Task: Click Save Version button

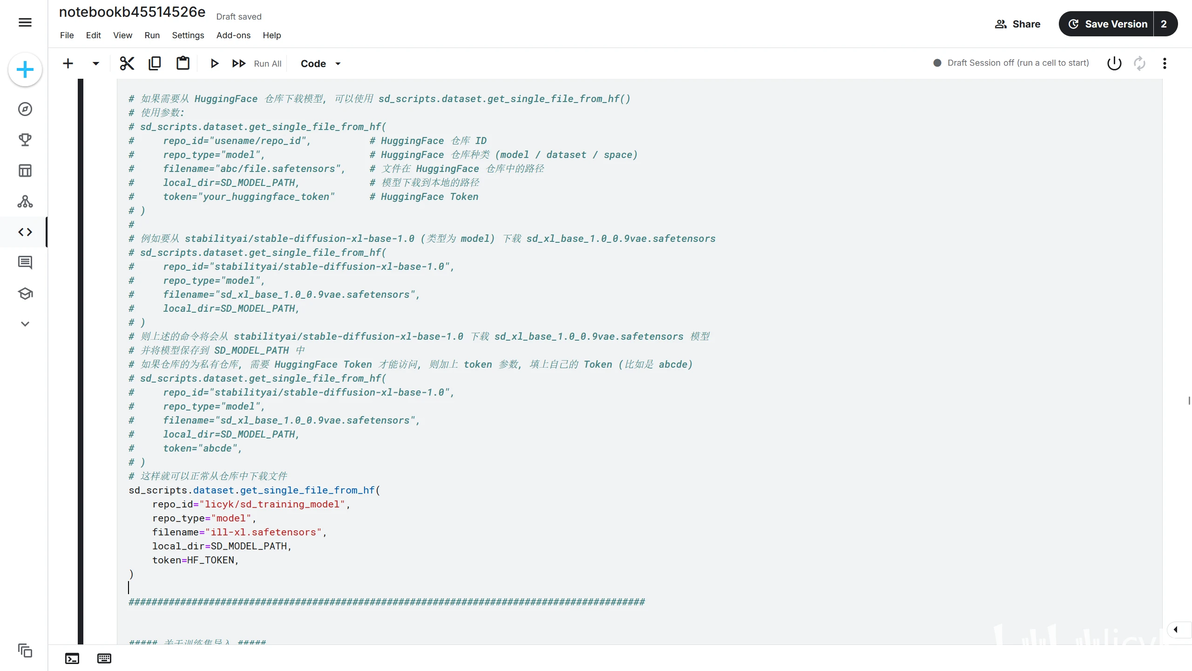Action: pyautogui.click(x=1107, y=24)
